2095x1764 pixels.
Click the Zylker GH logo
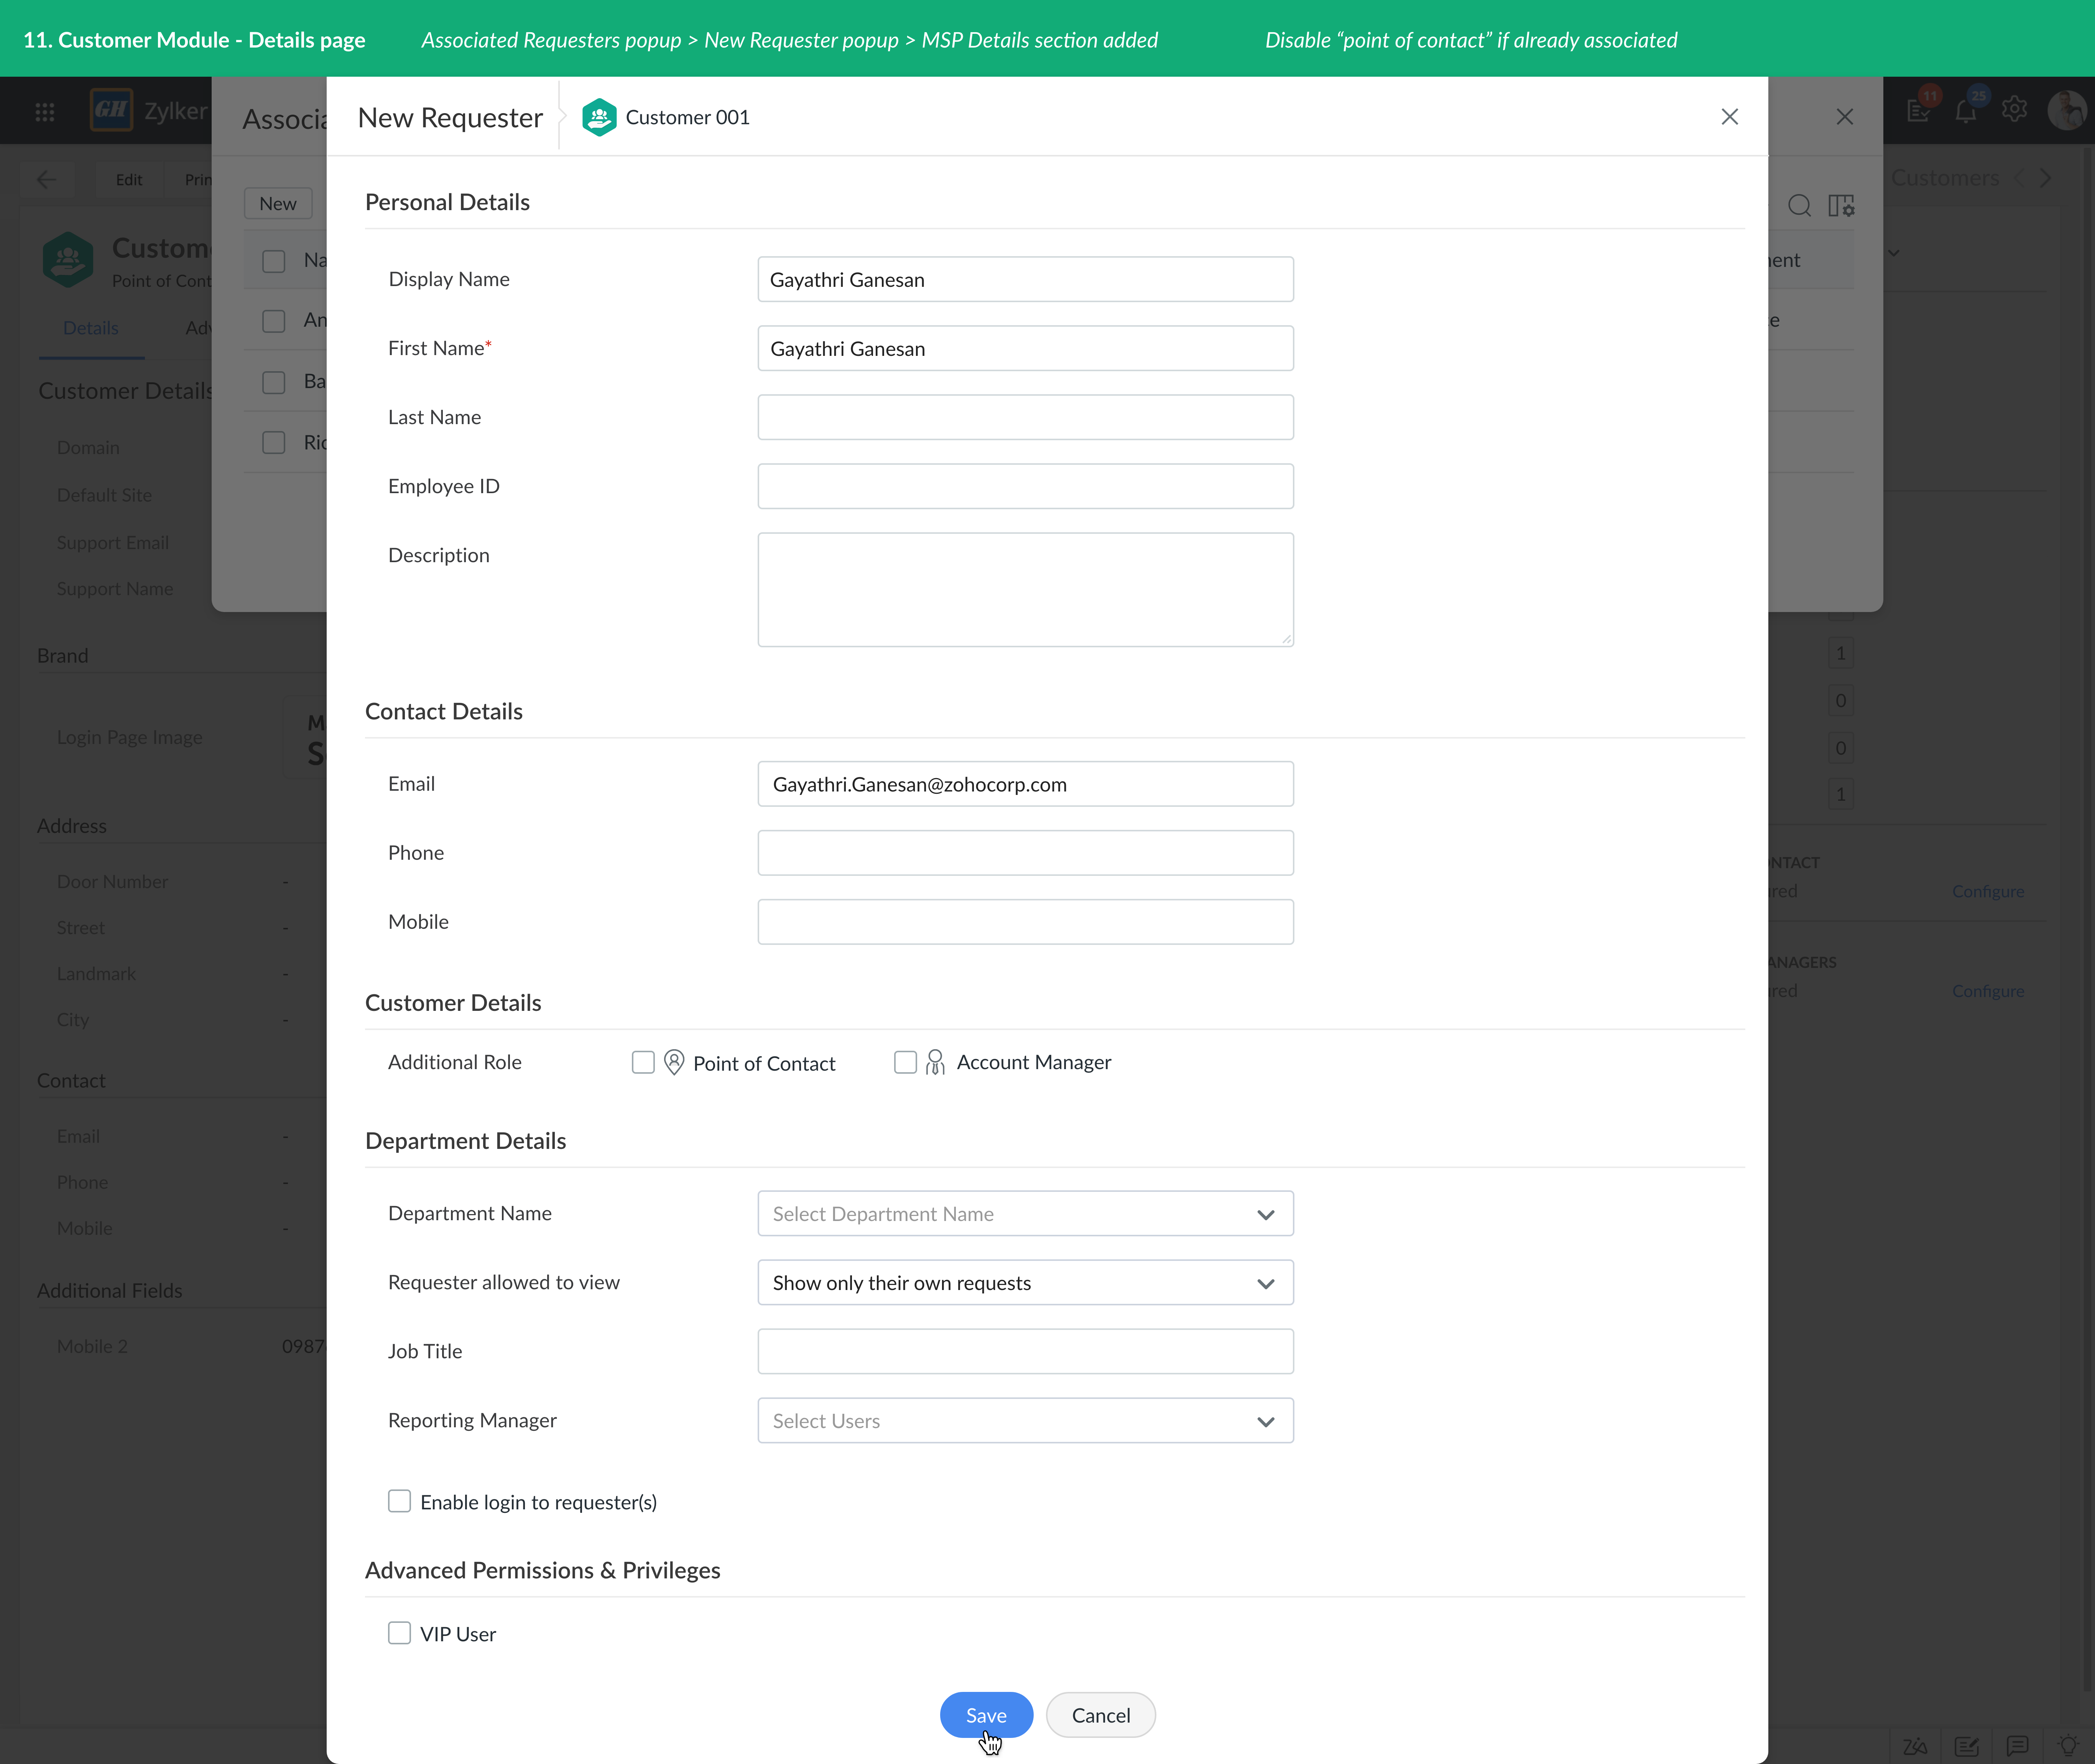[x=111, y=110]
